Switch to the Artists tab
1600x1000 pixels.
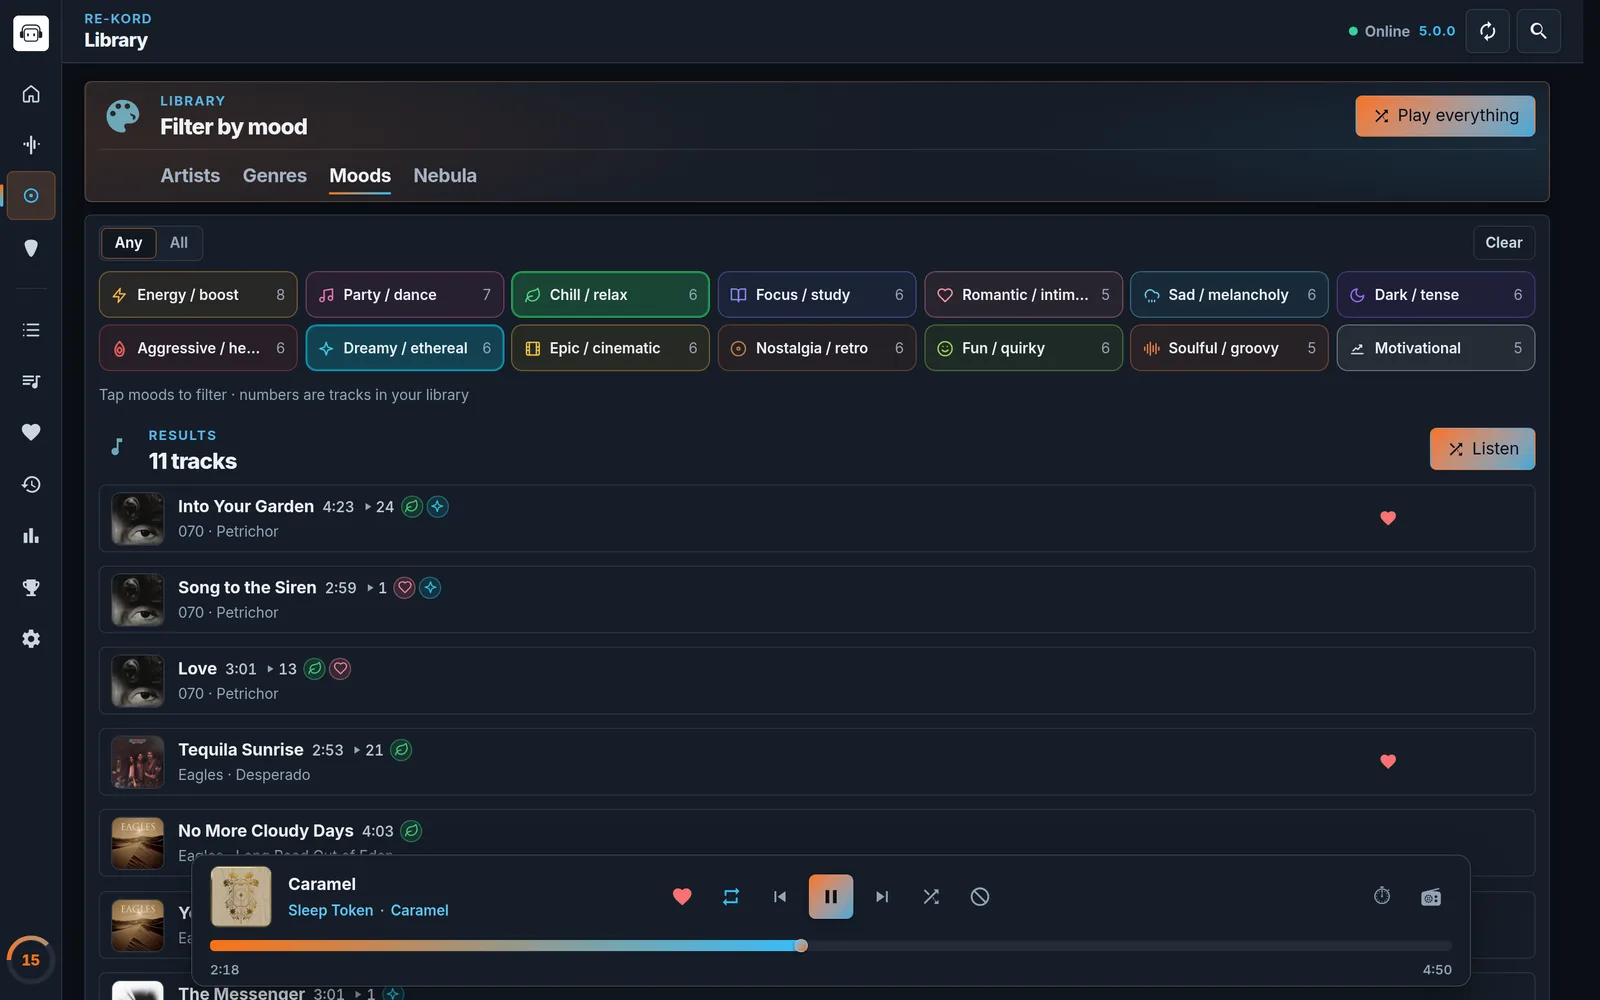point(190,176)
